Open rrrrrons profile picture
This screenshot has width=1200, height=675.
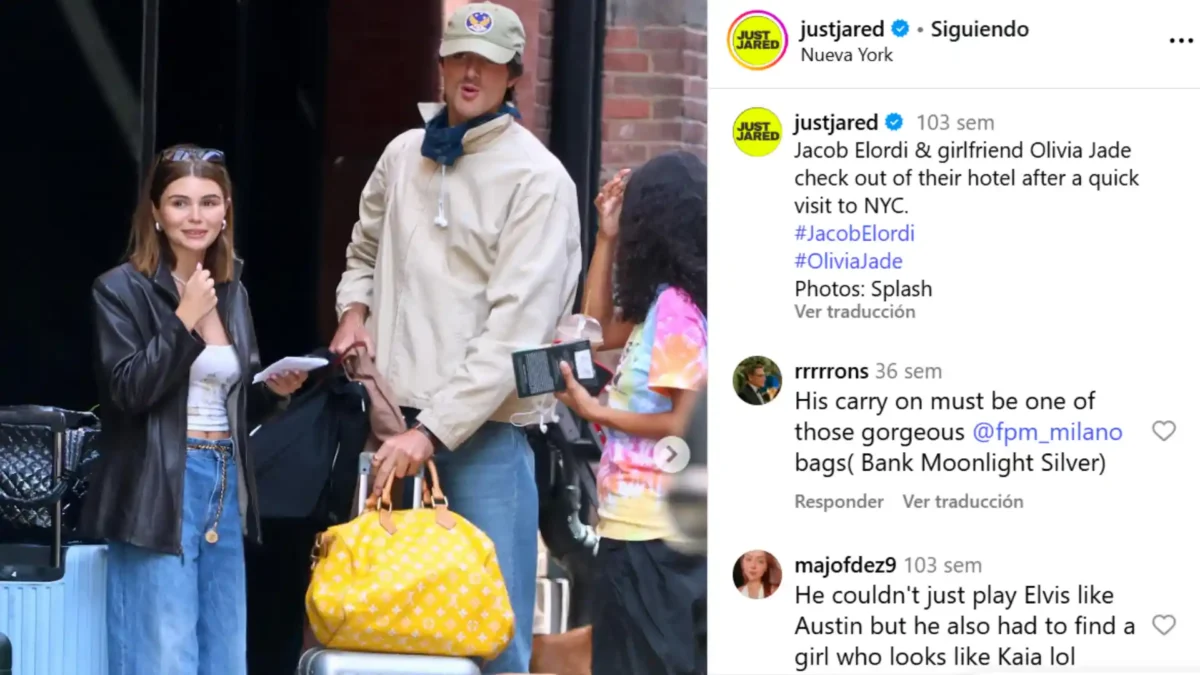tap(757, 380)
